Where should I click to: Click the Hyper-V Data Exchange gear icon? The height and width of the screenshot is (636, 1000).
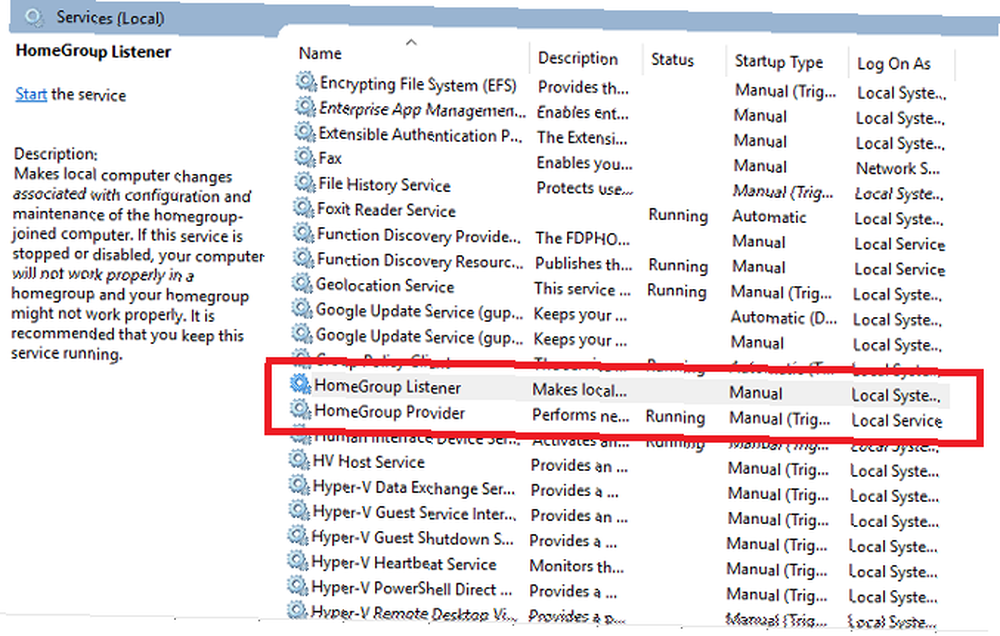pyautogui.click(x=298, y=485)
